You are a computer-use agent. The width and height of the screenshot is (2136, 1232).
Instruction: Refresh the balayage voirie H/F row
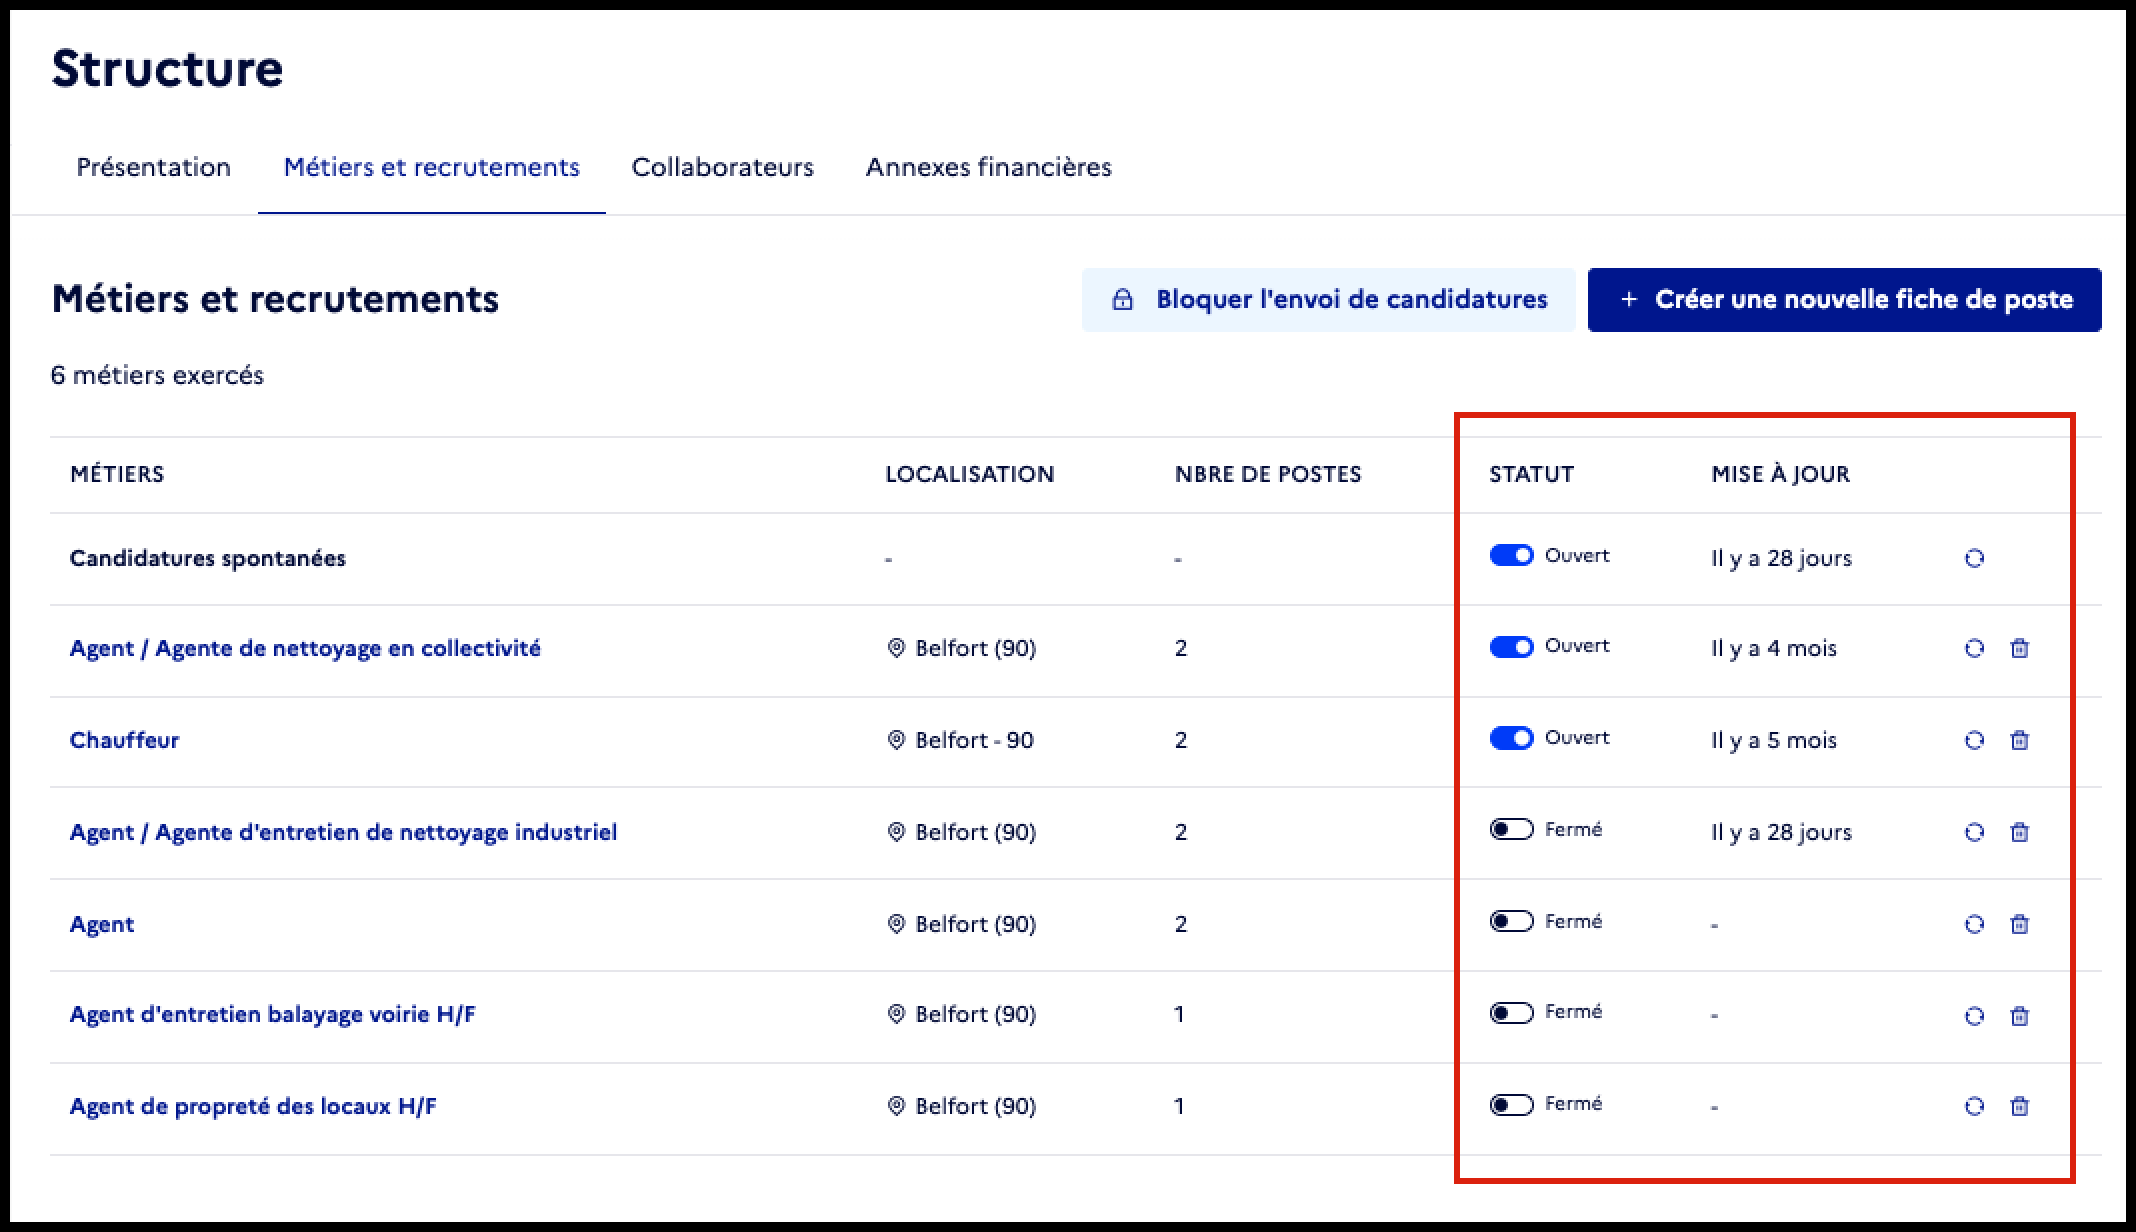point(1974,1016)
